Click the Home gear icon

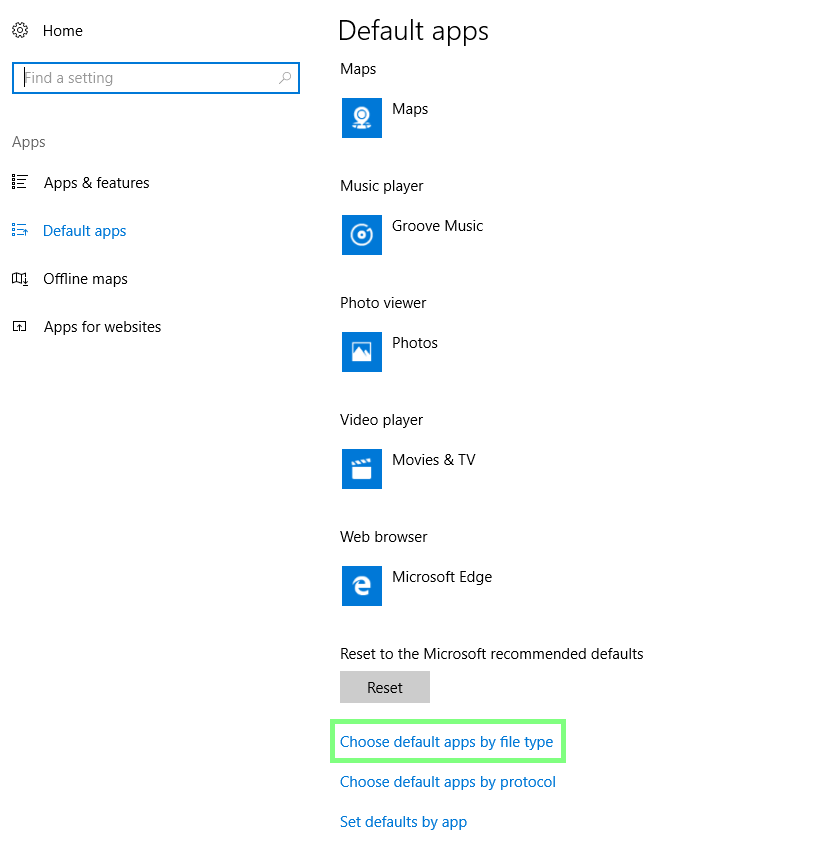(x=20, y=30)
